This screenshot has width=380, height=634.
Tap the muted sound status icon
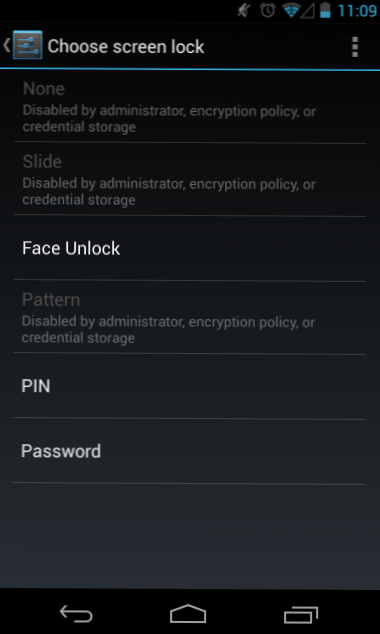[x=244, y=11]
